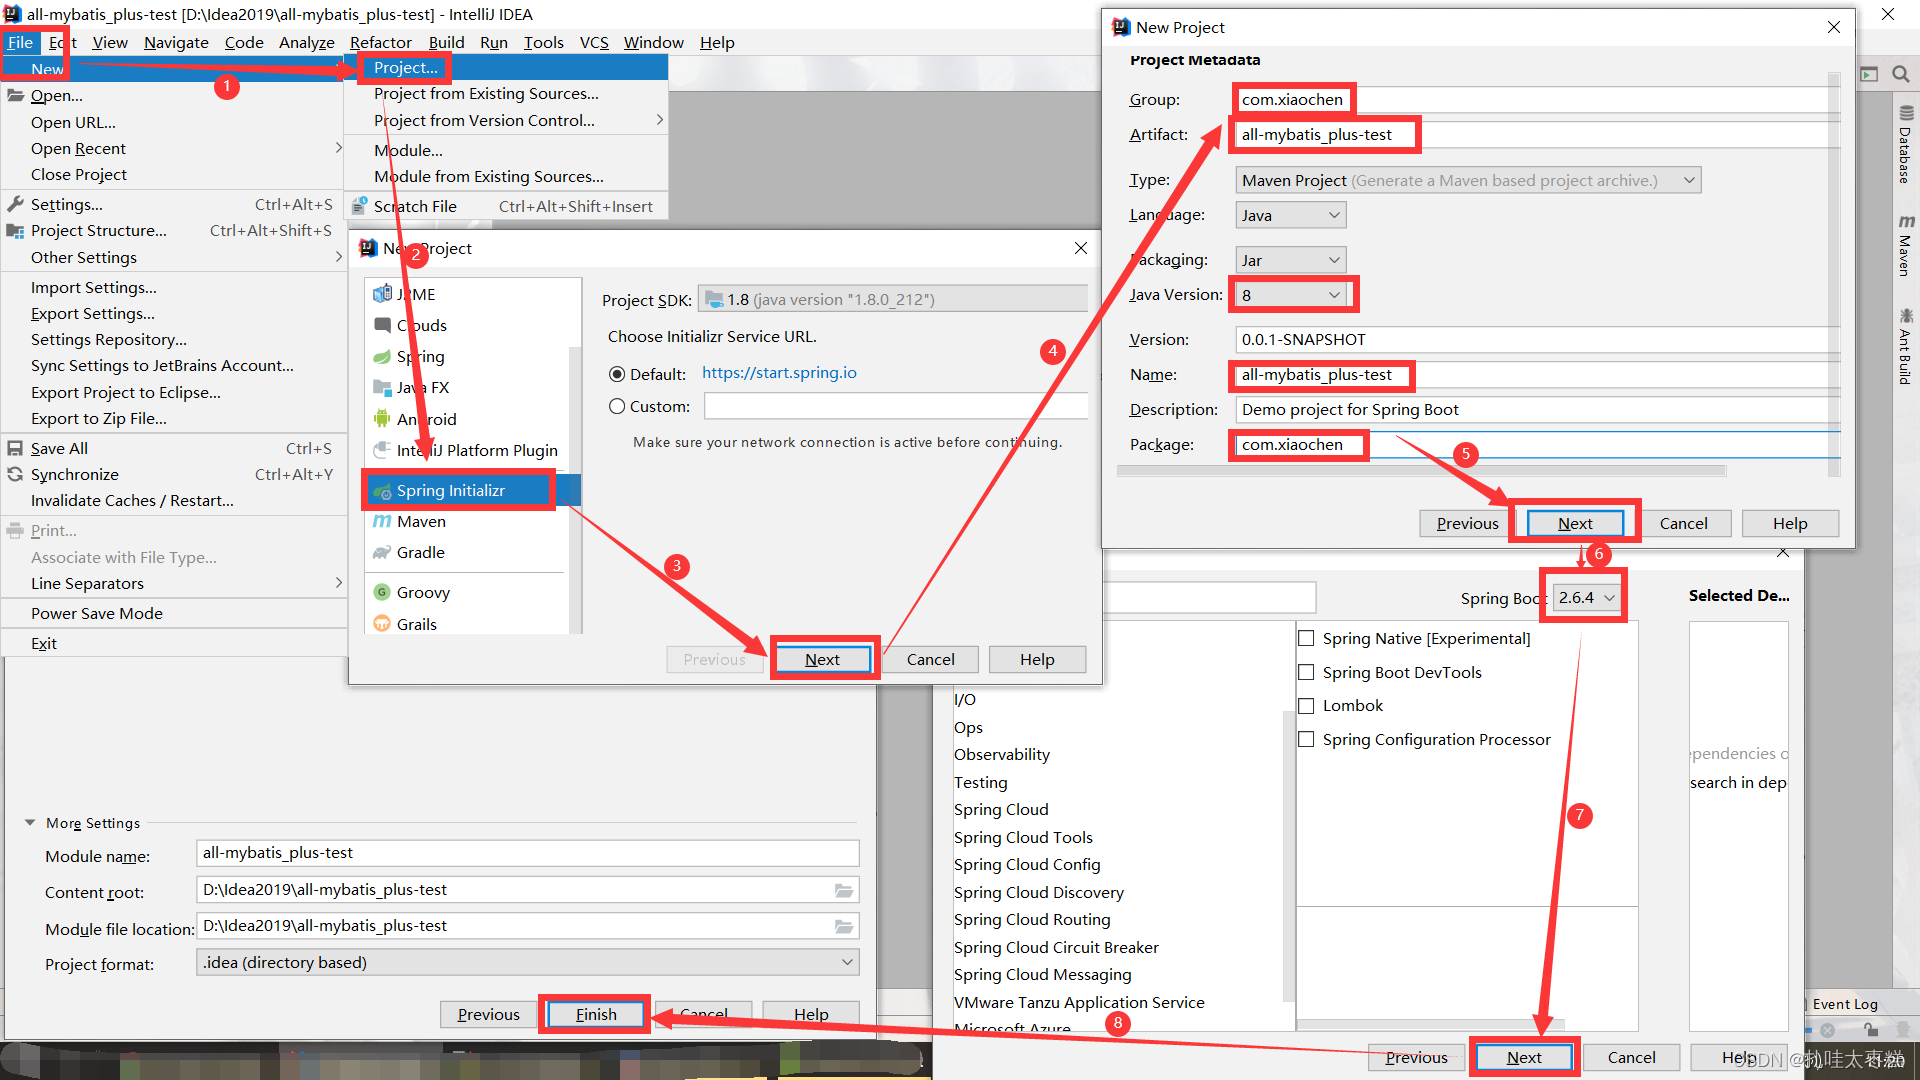Open the Type Maven Project dropdown
Screen dimensions: 1920x1080
(1468, 180)
